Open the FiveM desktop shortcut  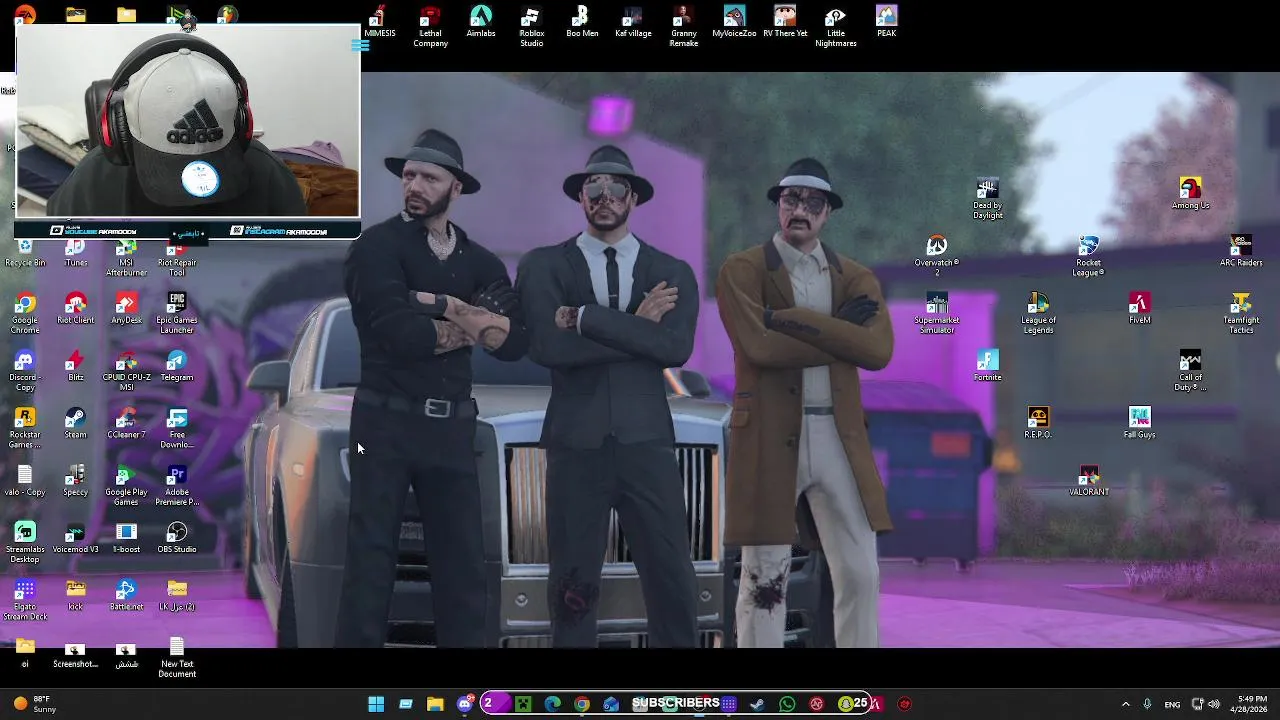[x=1139, y=308]
